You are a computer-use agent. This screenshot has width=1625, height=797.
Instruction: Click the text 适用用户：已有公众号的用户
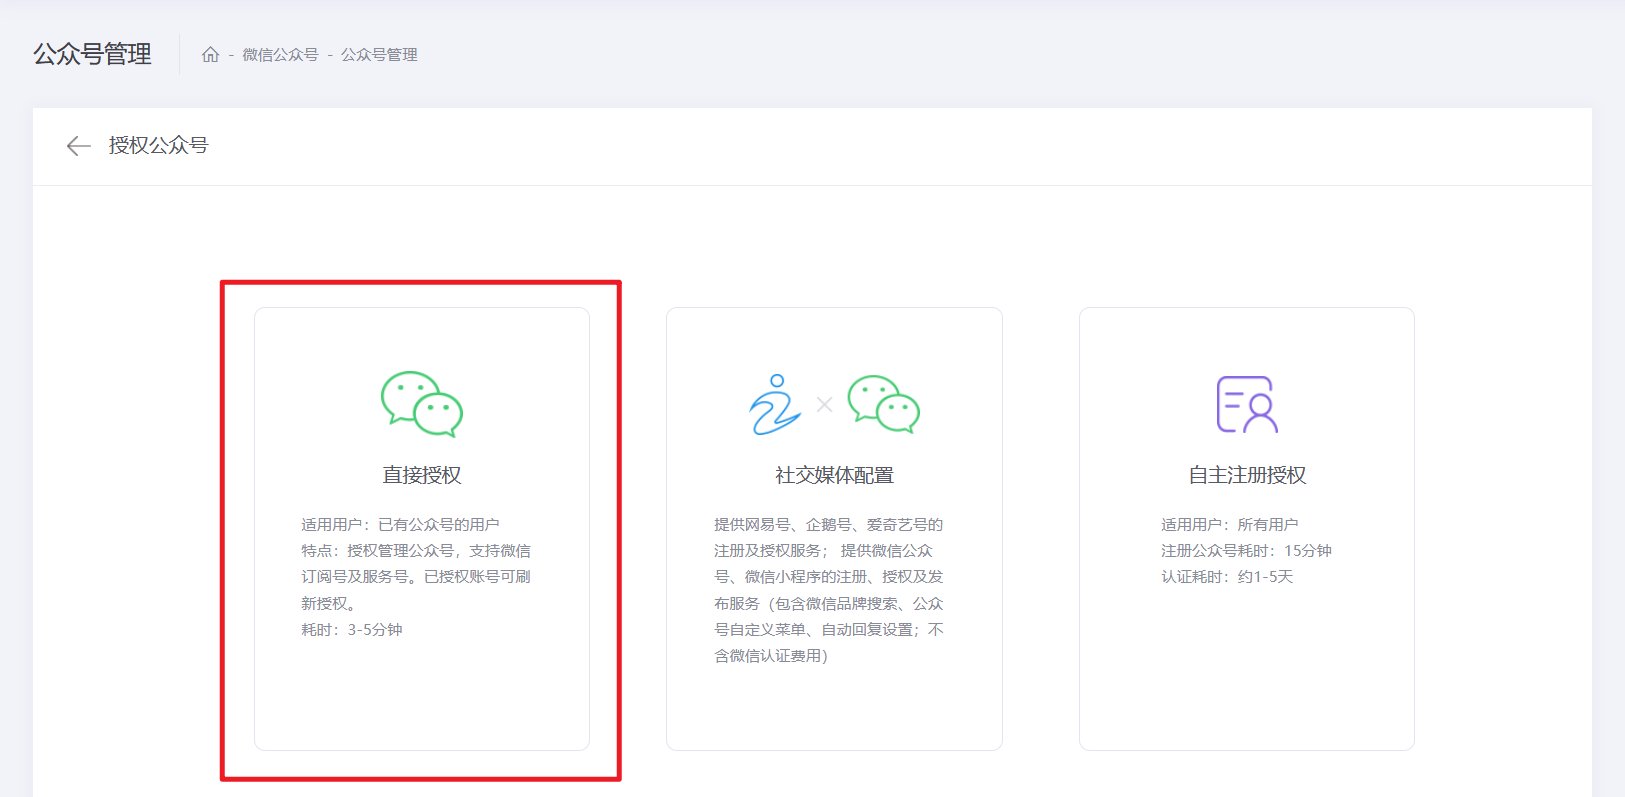point(400,524)
